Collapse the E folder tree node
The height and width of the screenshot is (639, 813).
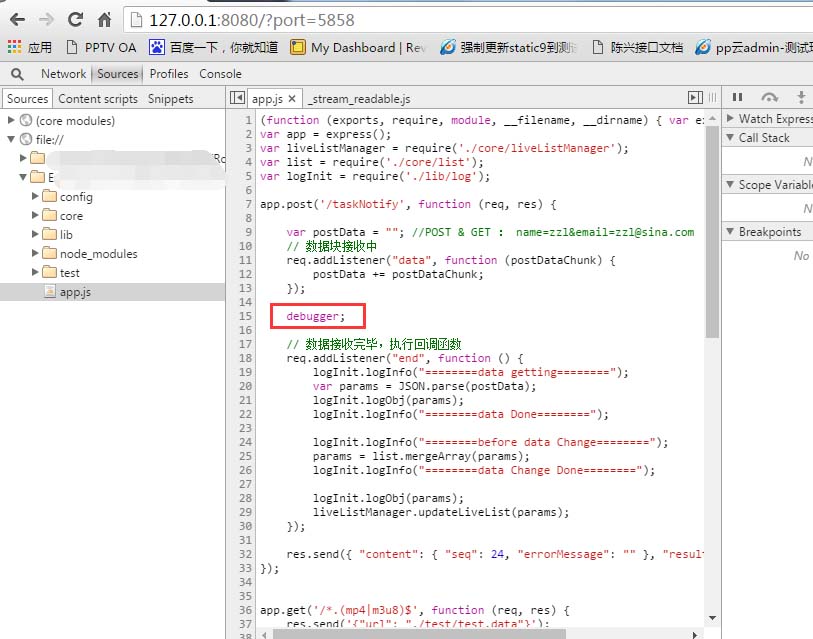coord(23,177)
